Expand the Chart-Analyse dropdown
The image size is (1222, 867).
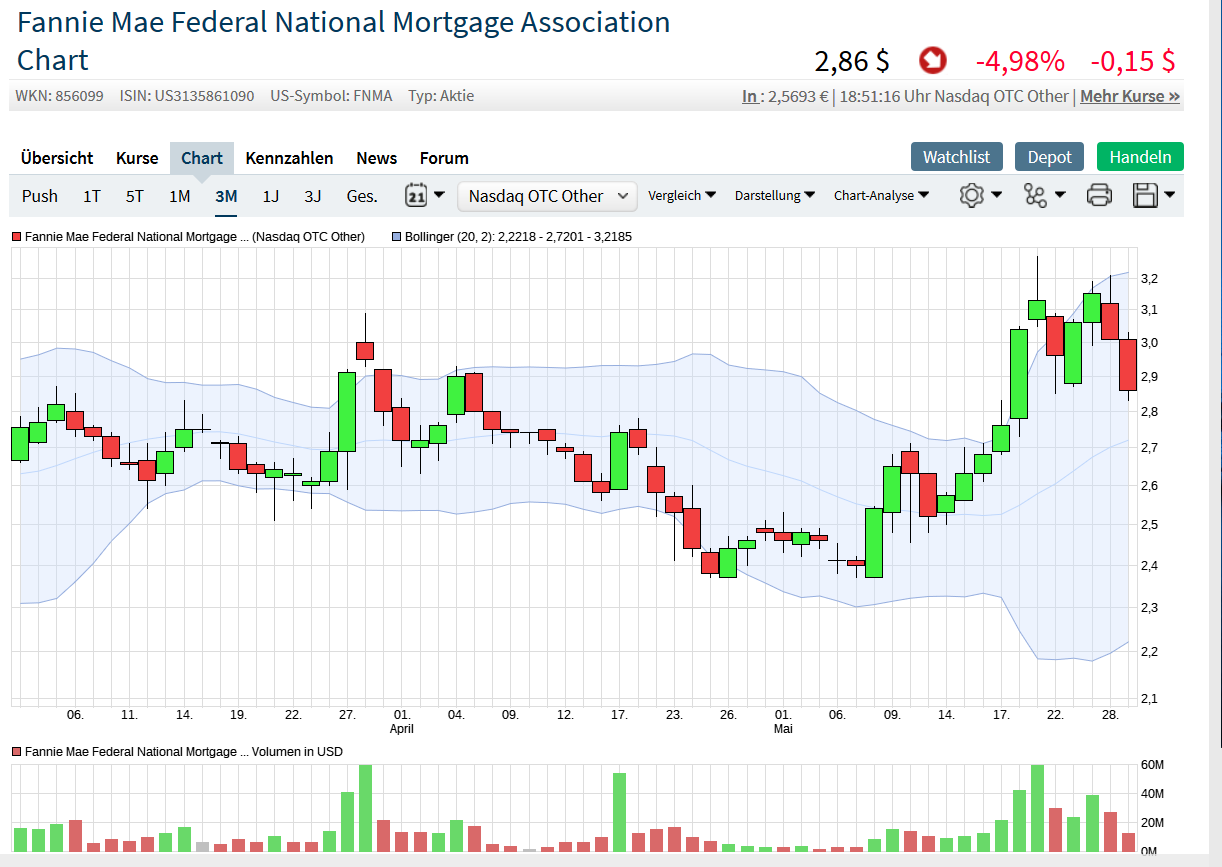click(881, 196)
